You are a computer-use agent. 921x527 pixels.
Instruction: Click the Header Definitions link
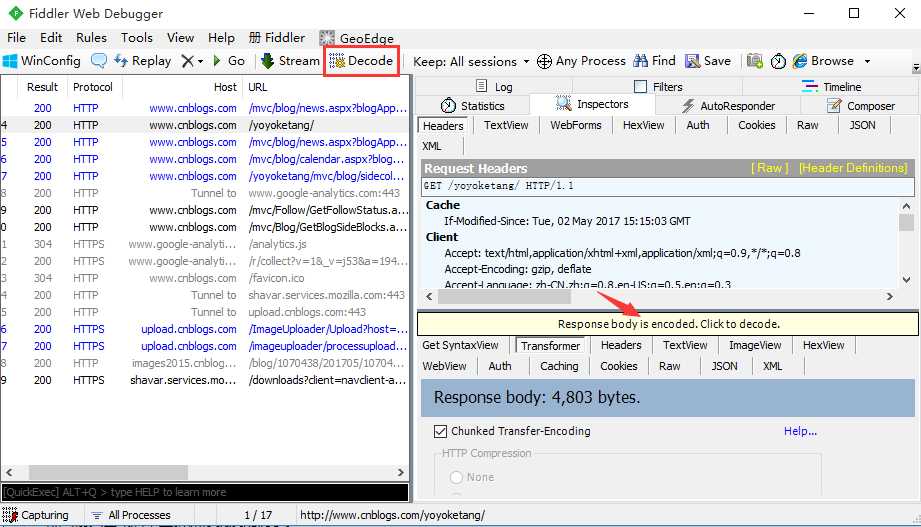point(853,168)
